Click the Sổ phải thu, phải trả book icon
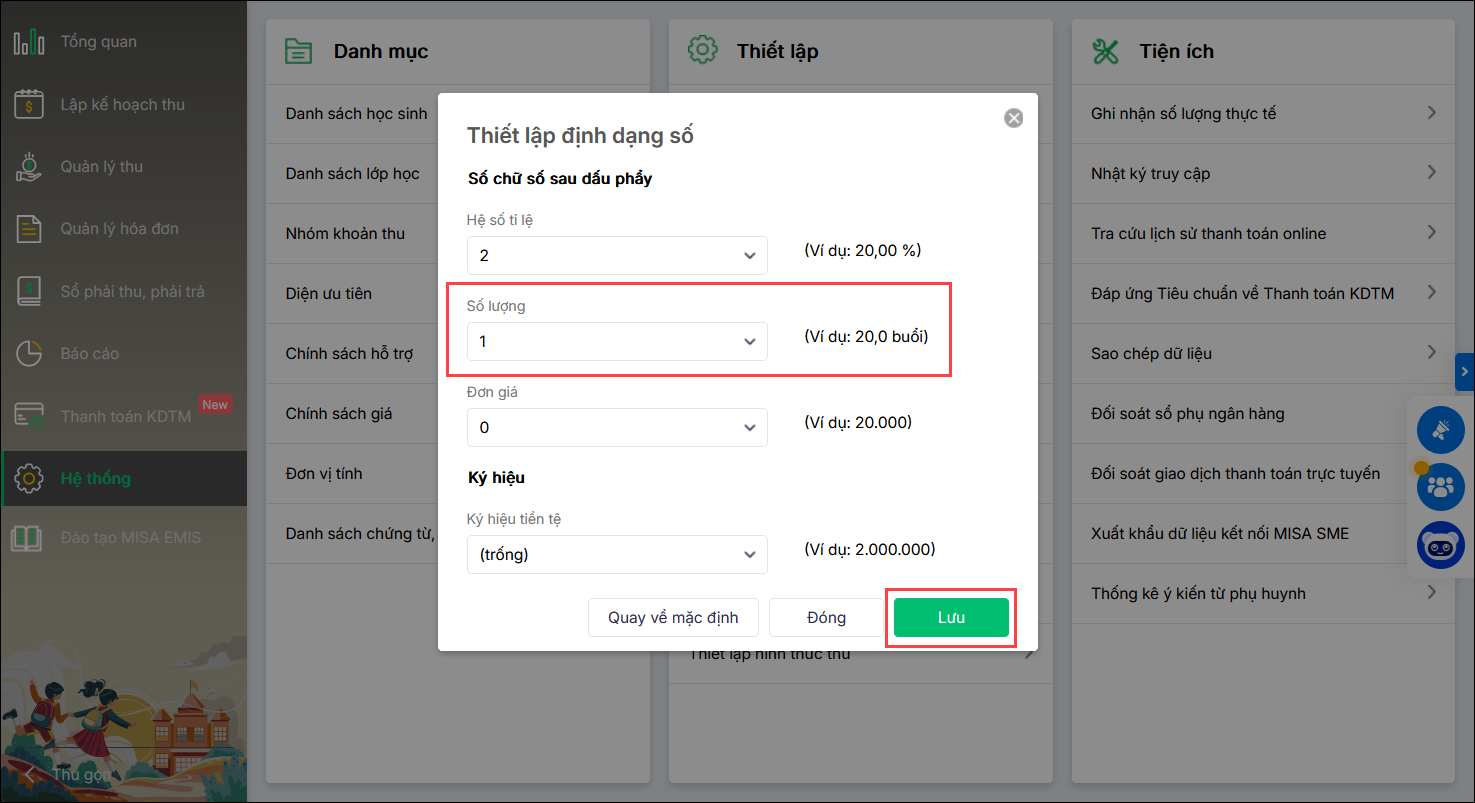Screen dimensions: 1475x803 point(29,291)
